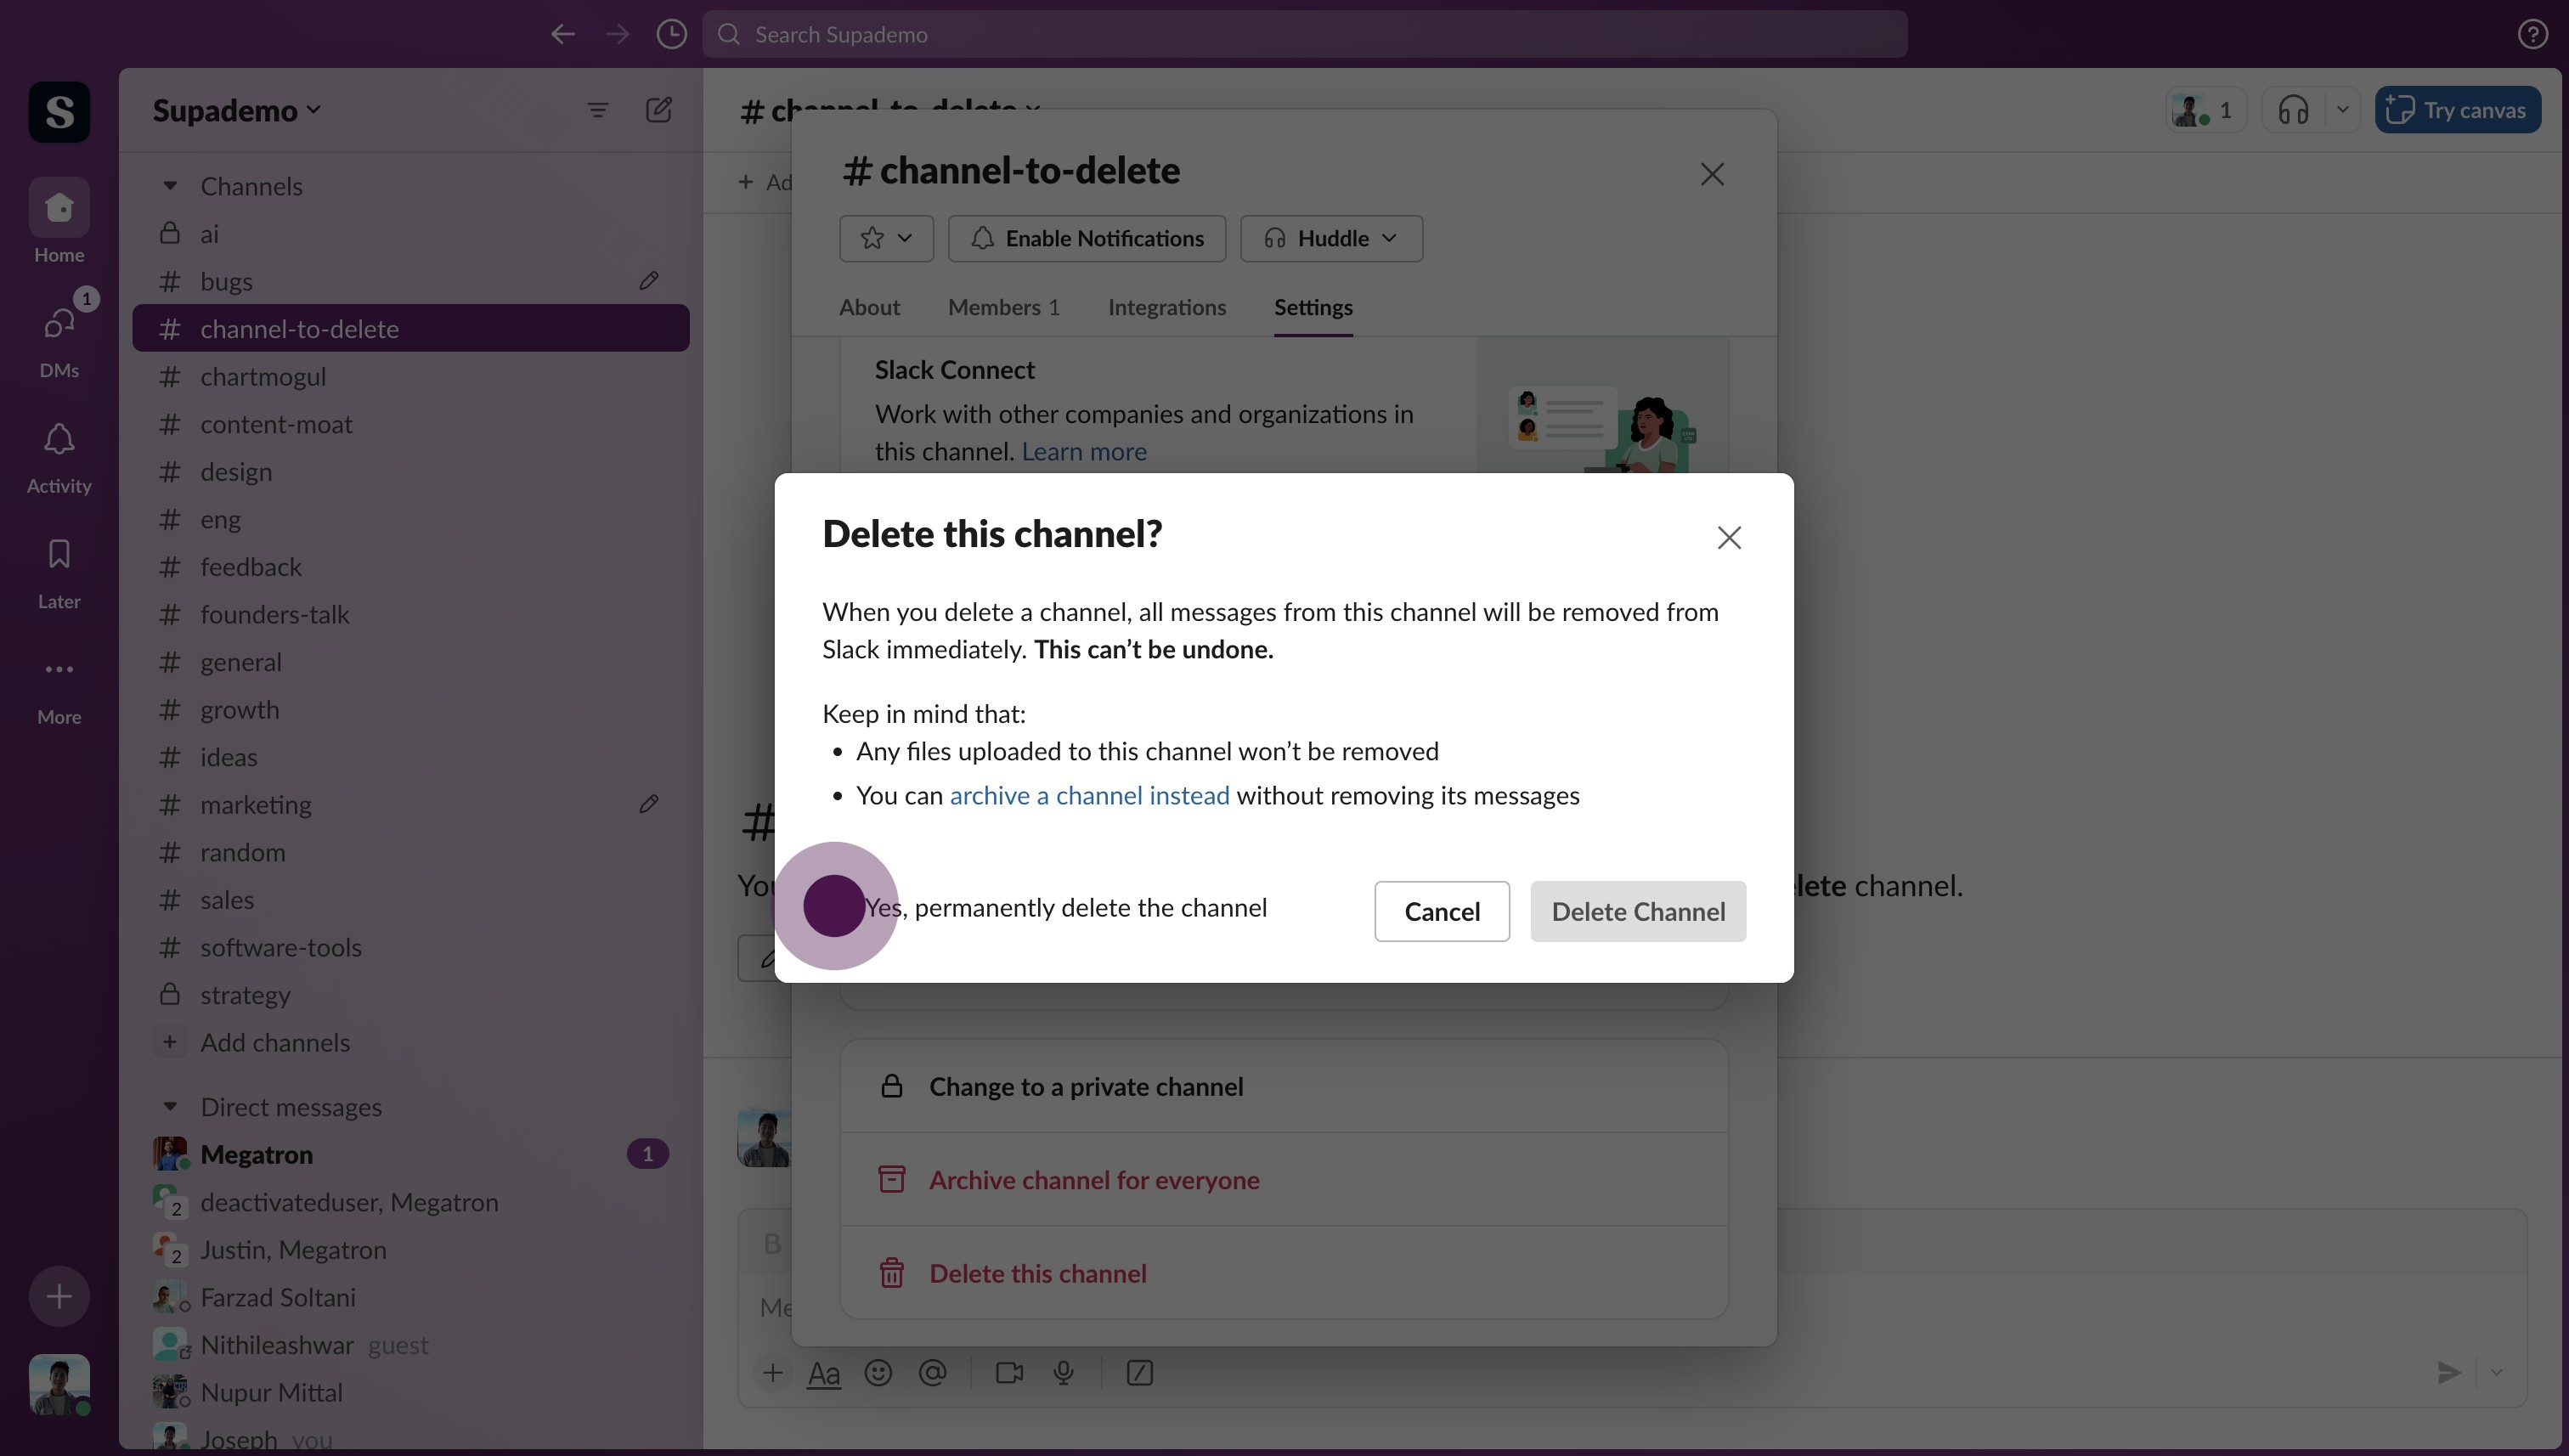Image resolution: width=2569 pixels, height=1456 pixels.
Task: Click Enable Notifications button
Action: coord(1086,238)
